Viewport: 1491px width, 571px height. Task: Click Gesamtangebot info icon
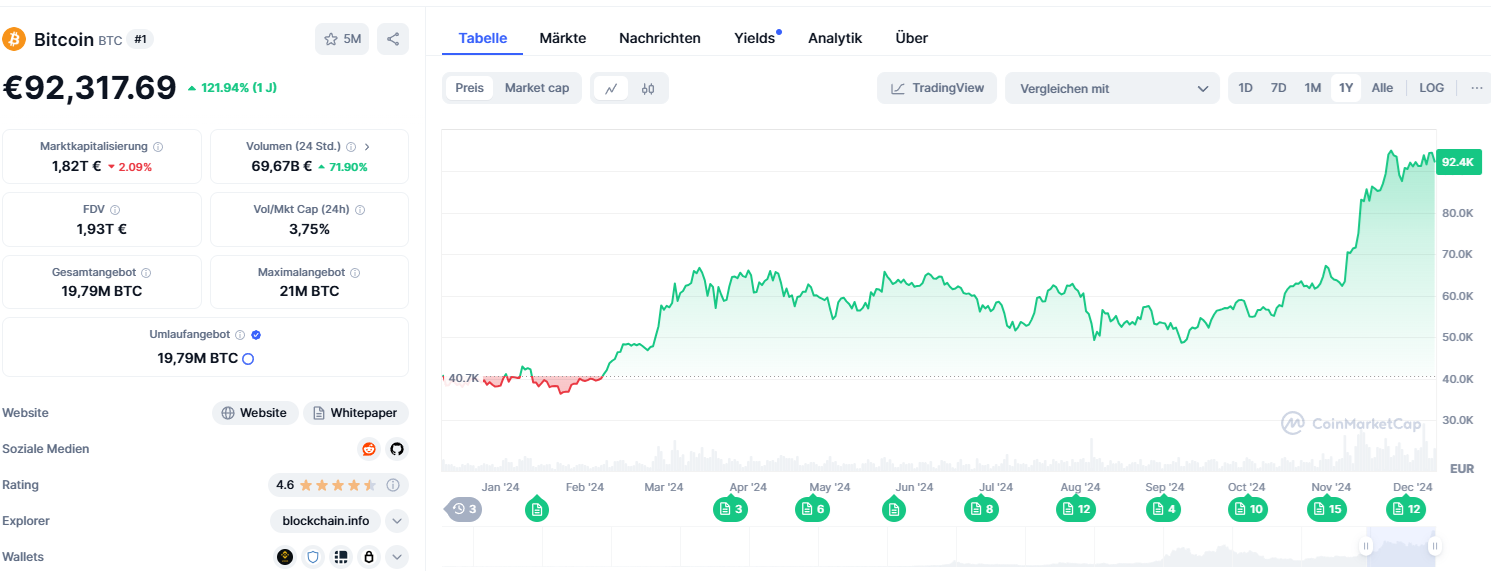146,273
